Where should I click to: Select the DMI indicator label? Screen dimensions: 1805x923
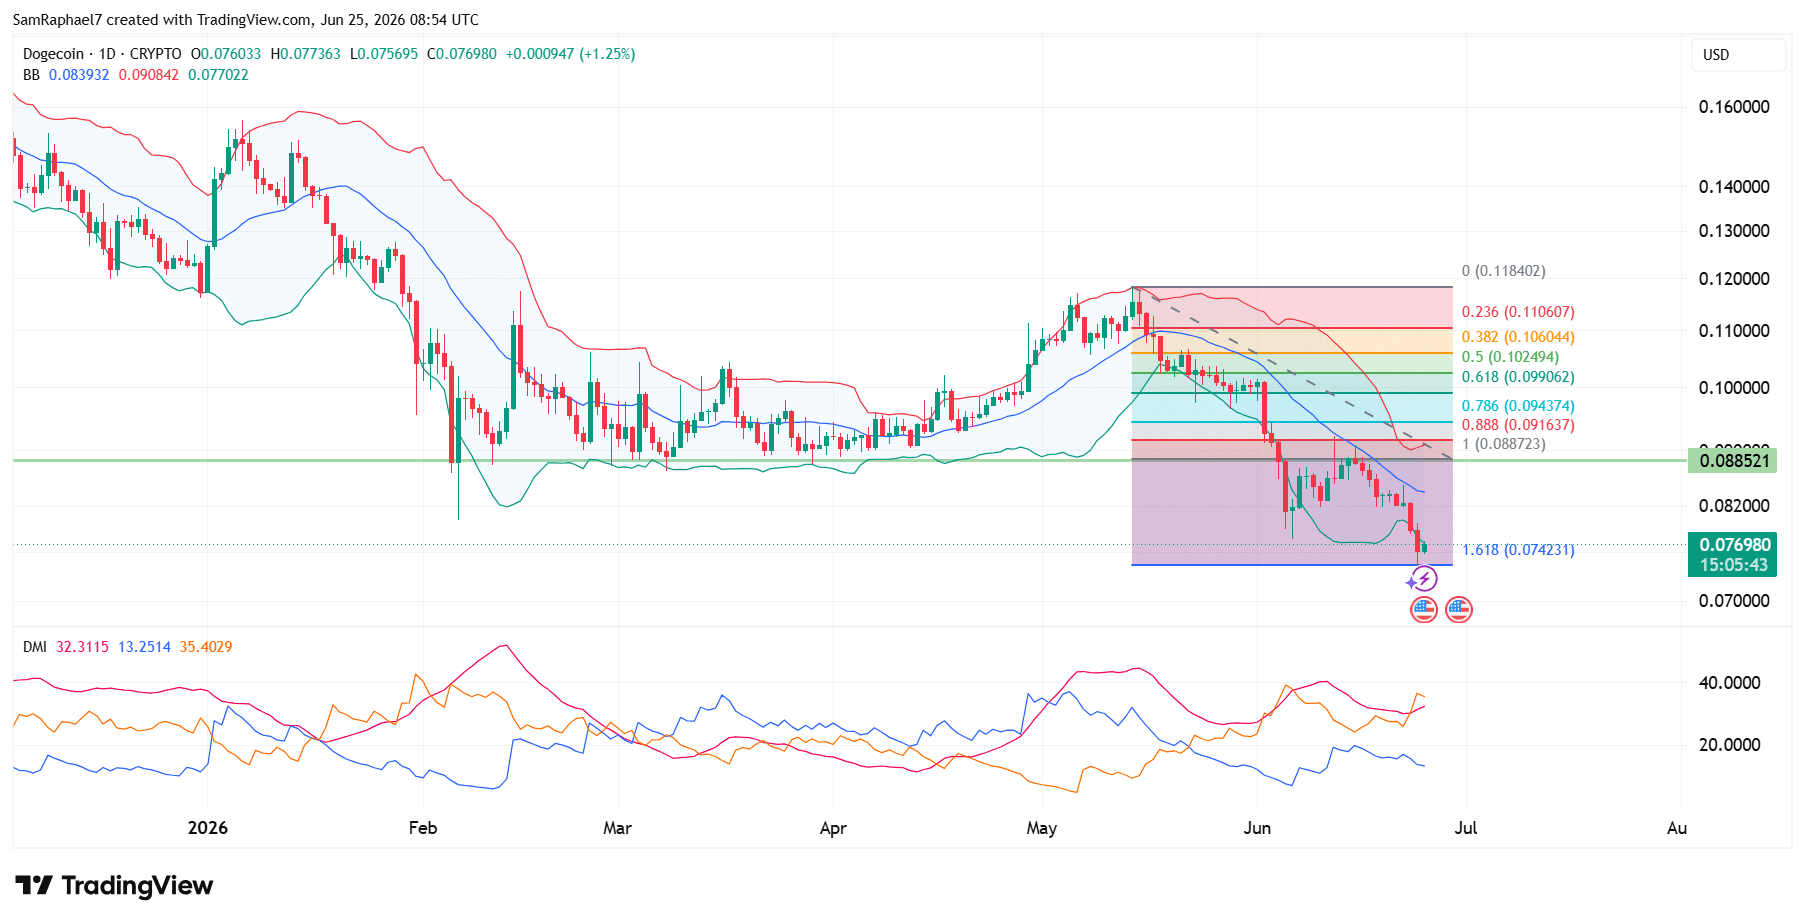point(35,647)
